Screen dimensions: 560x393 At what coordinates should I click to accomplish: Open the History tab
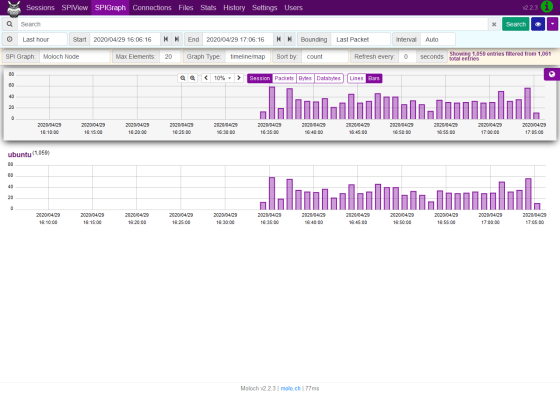[x=234, y=8]
